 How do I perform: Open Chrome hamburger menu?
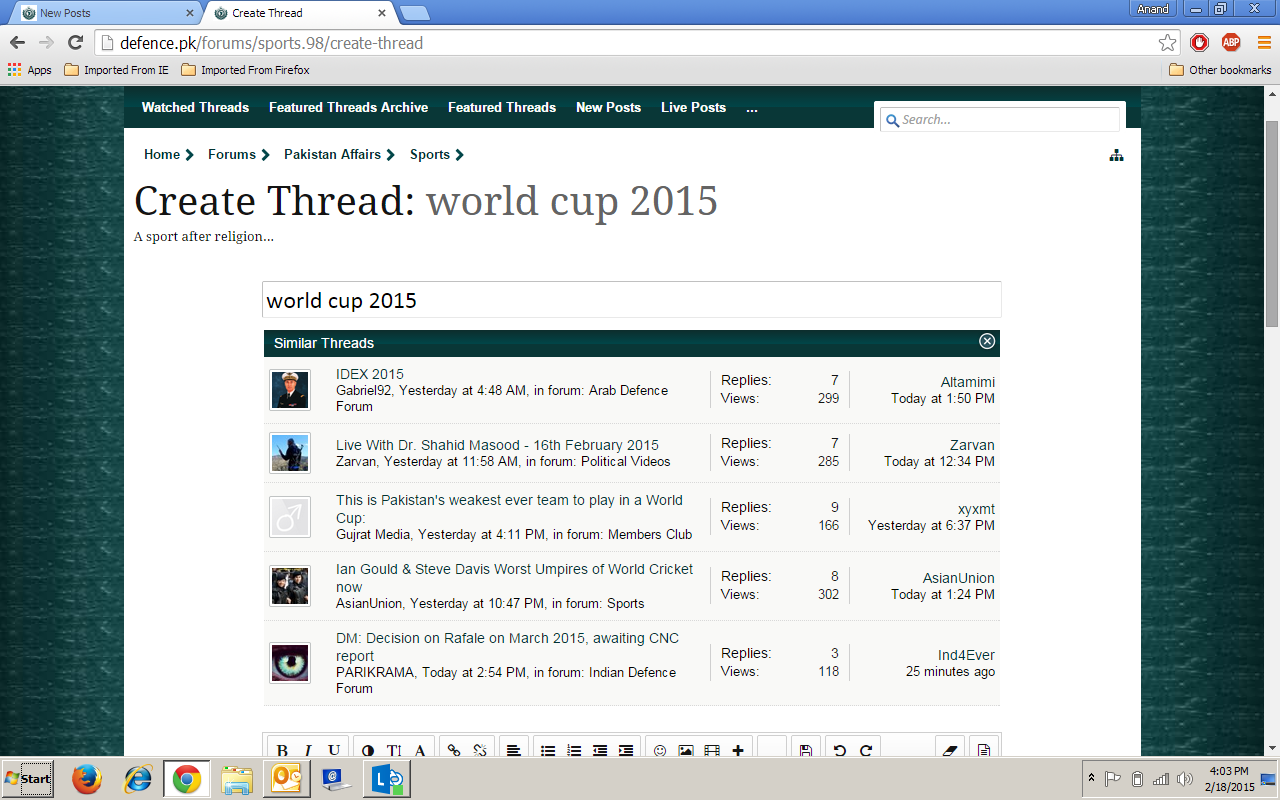point(1264,43)
